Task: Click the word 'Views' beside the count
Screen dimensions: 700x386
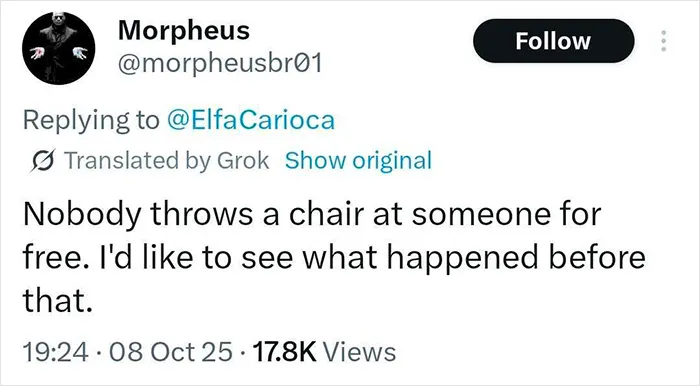Action: tap(359, 352)
